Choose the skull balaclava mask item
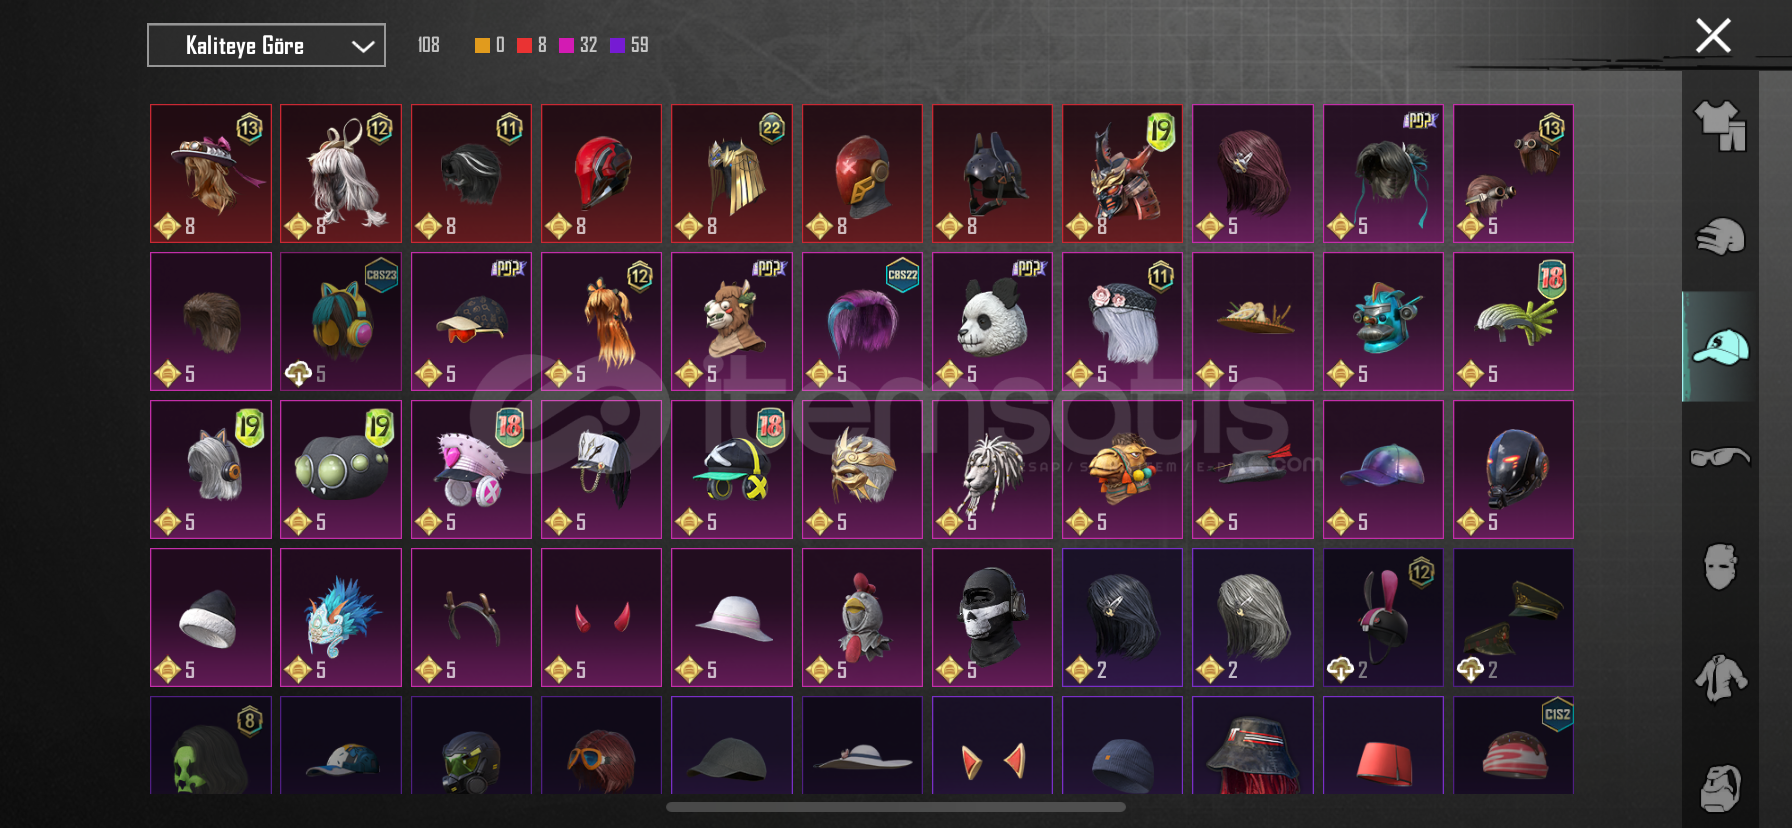This screenshot has height=828, width=1792. click(x=992, y=617)
